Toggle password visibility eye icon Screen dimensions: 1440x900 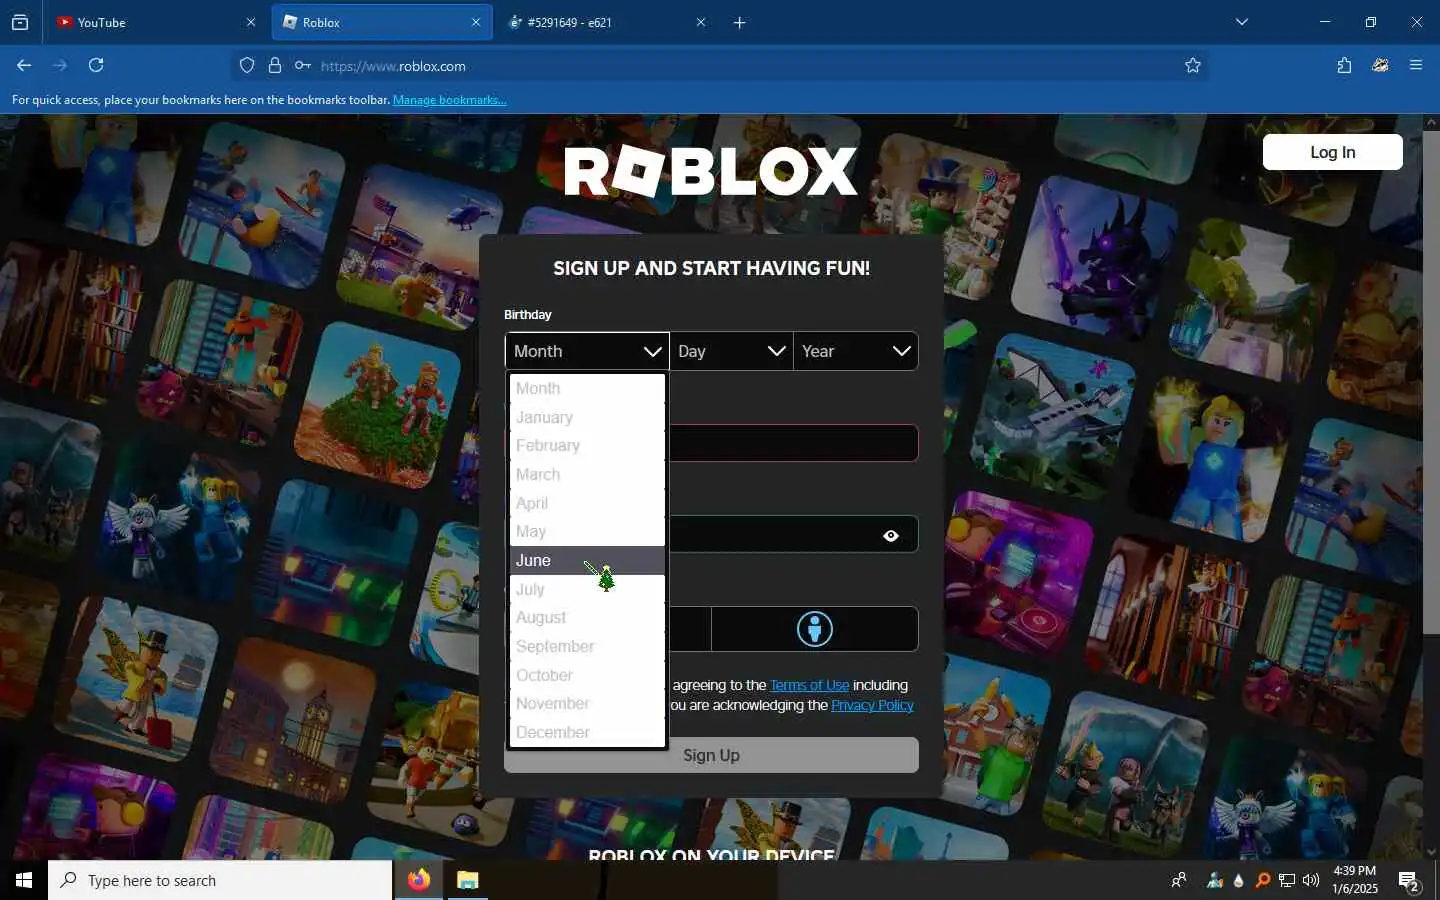pos(891,536)
